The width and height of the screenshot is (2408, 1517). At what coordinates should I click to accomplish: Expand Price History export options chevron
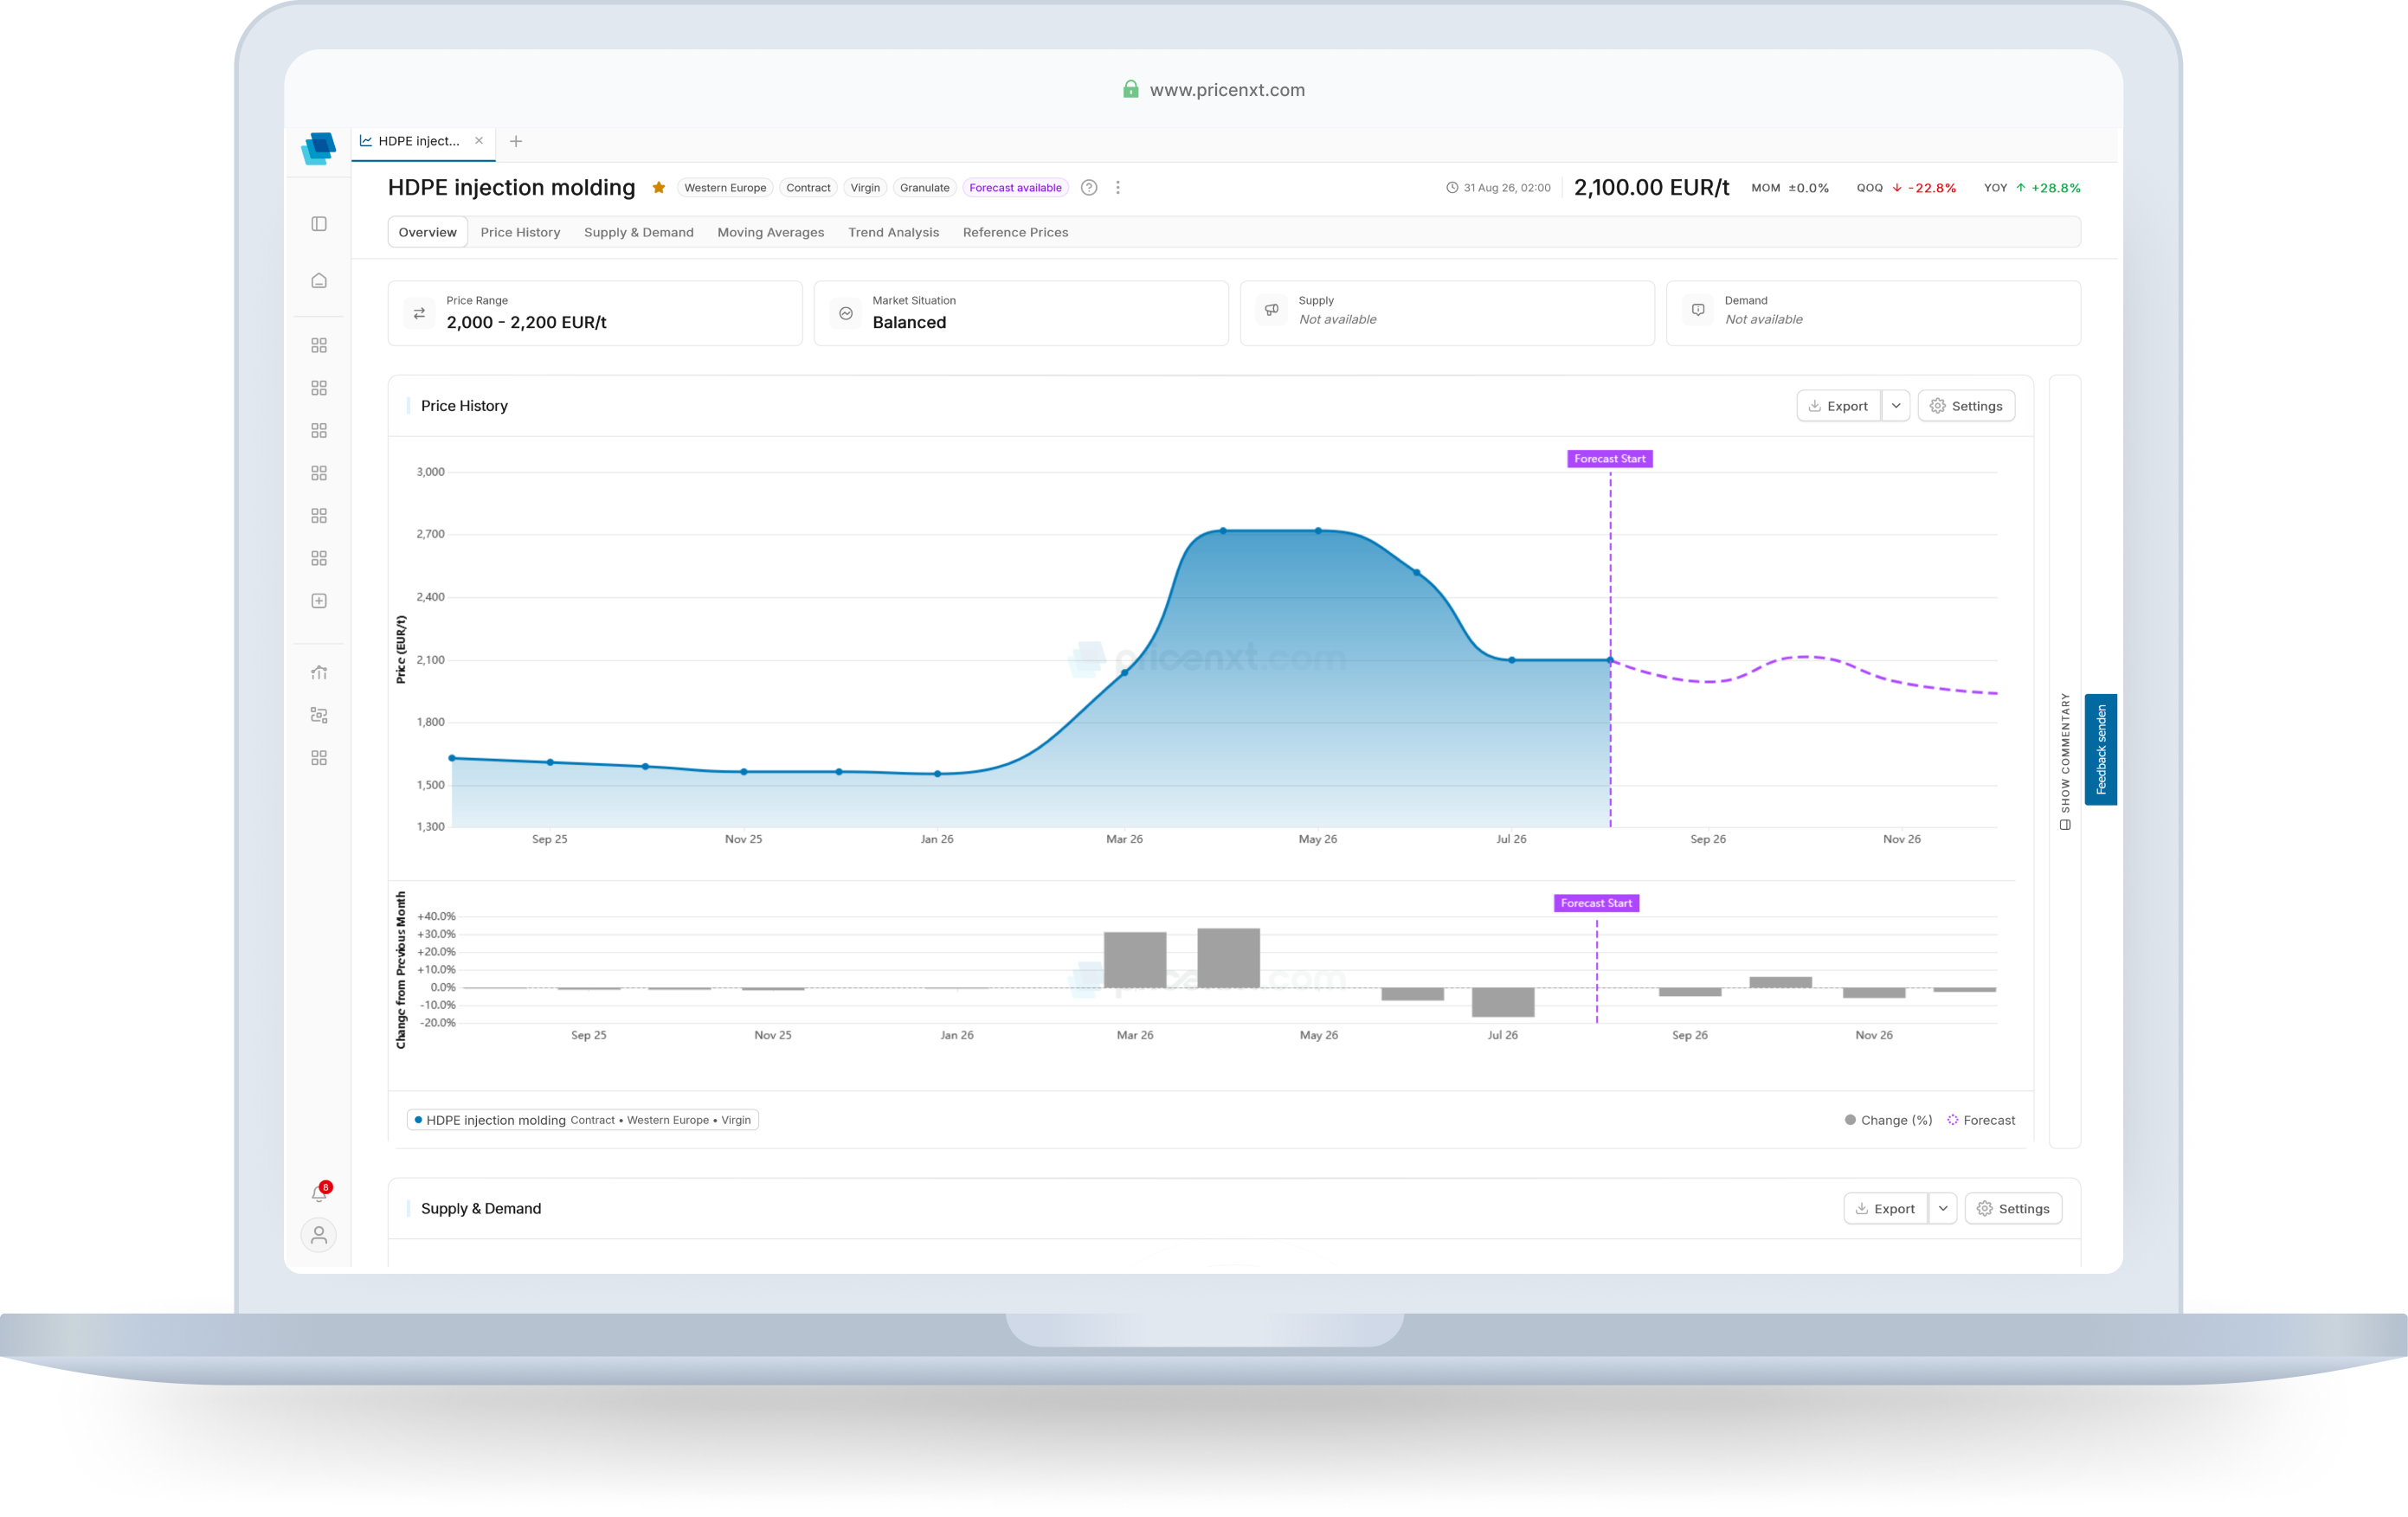coord(1896,406)
